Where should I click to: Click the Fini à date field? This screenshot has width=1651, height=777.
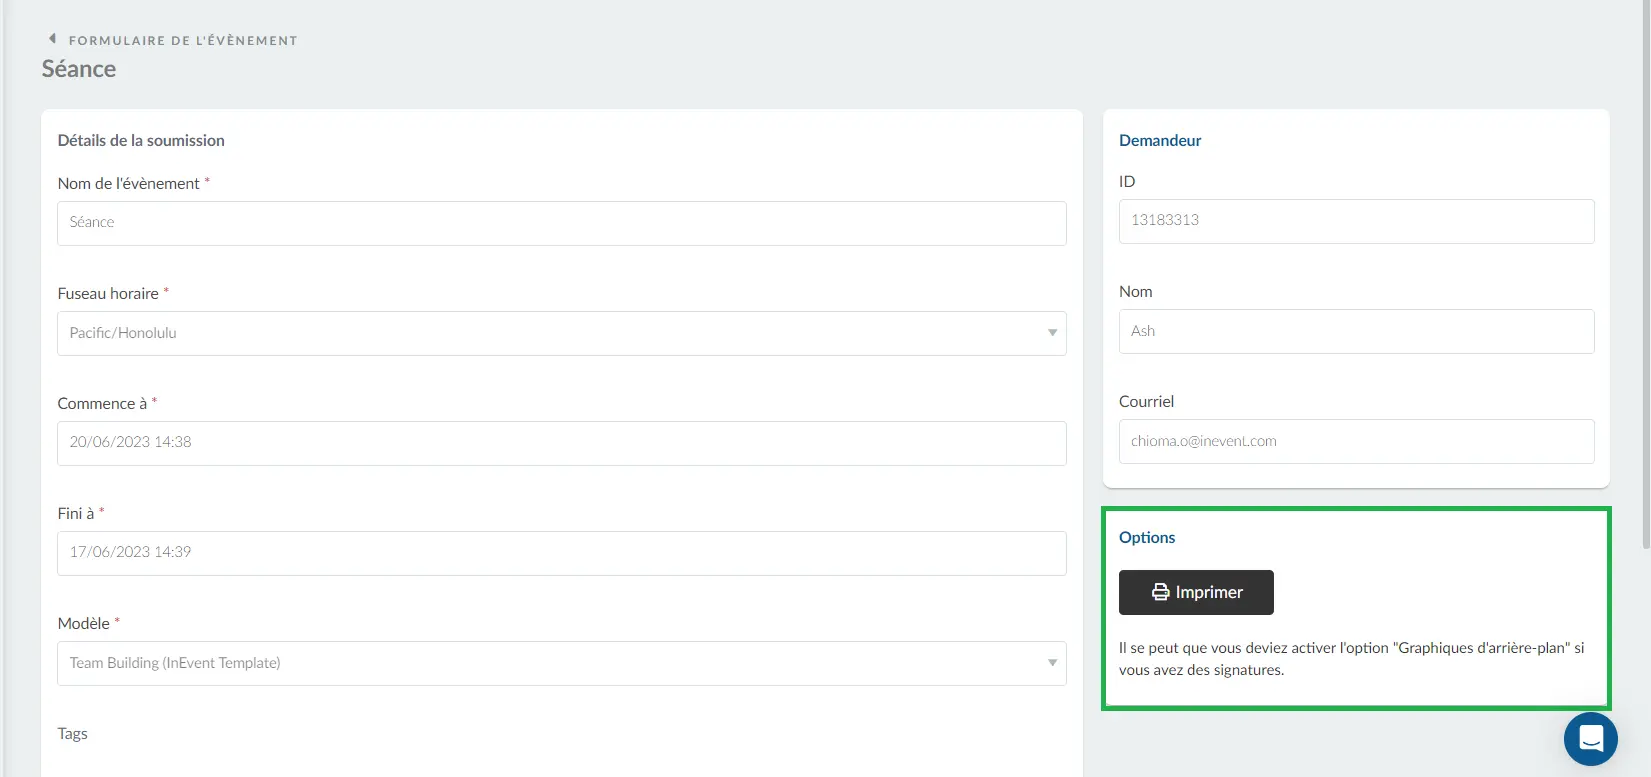click(562, 553)
